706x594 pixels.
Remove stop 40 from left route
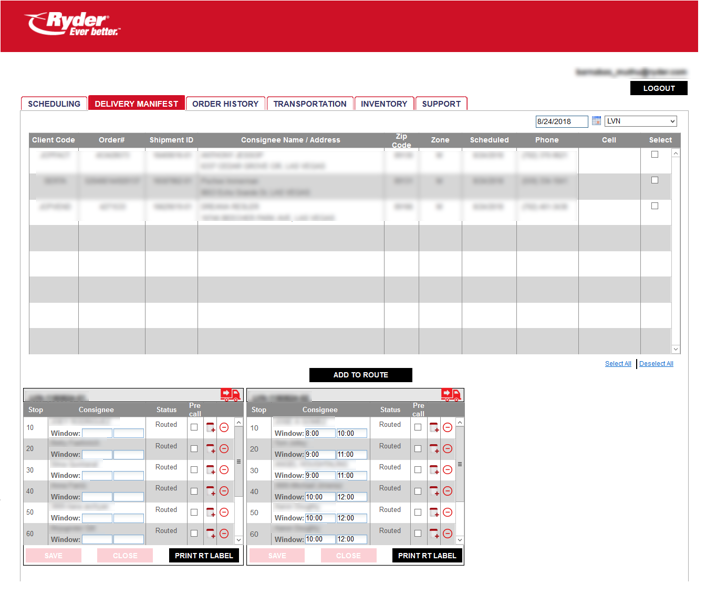click(224, 491)
